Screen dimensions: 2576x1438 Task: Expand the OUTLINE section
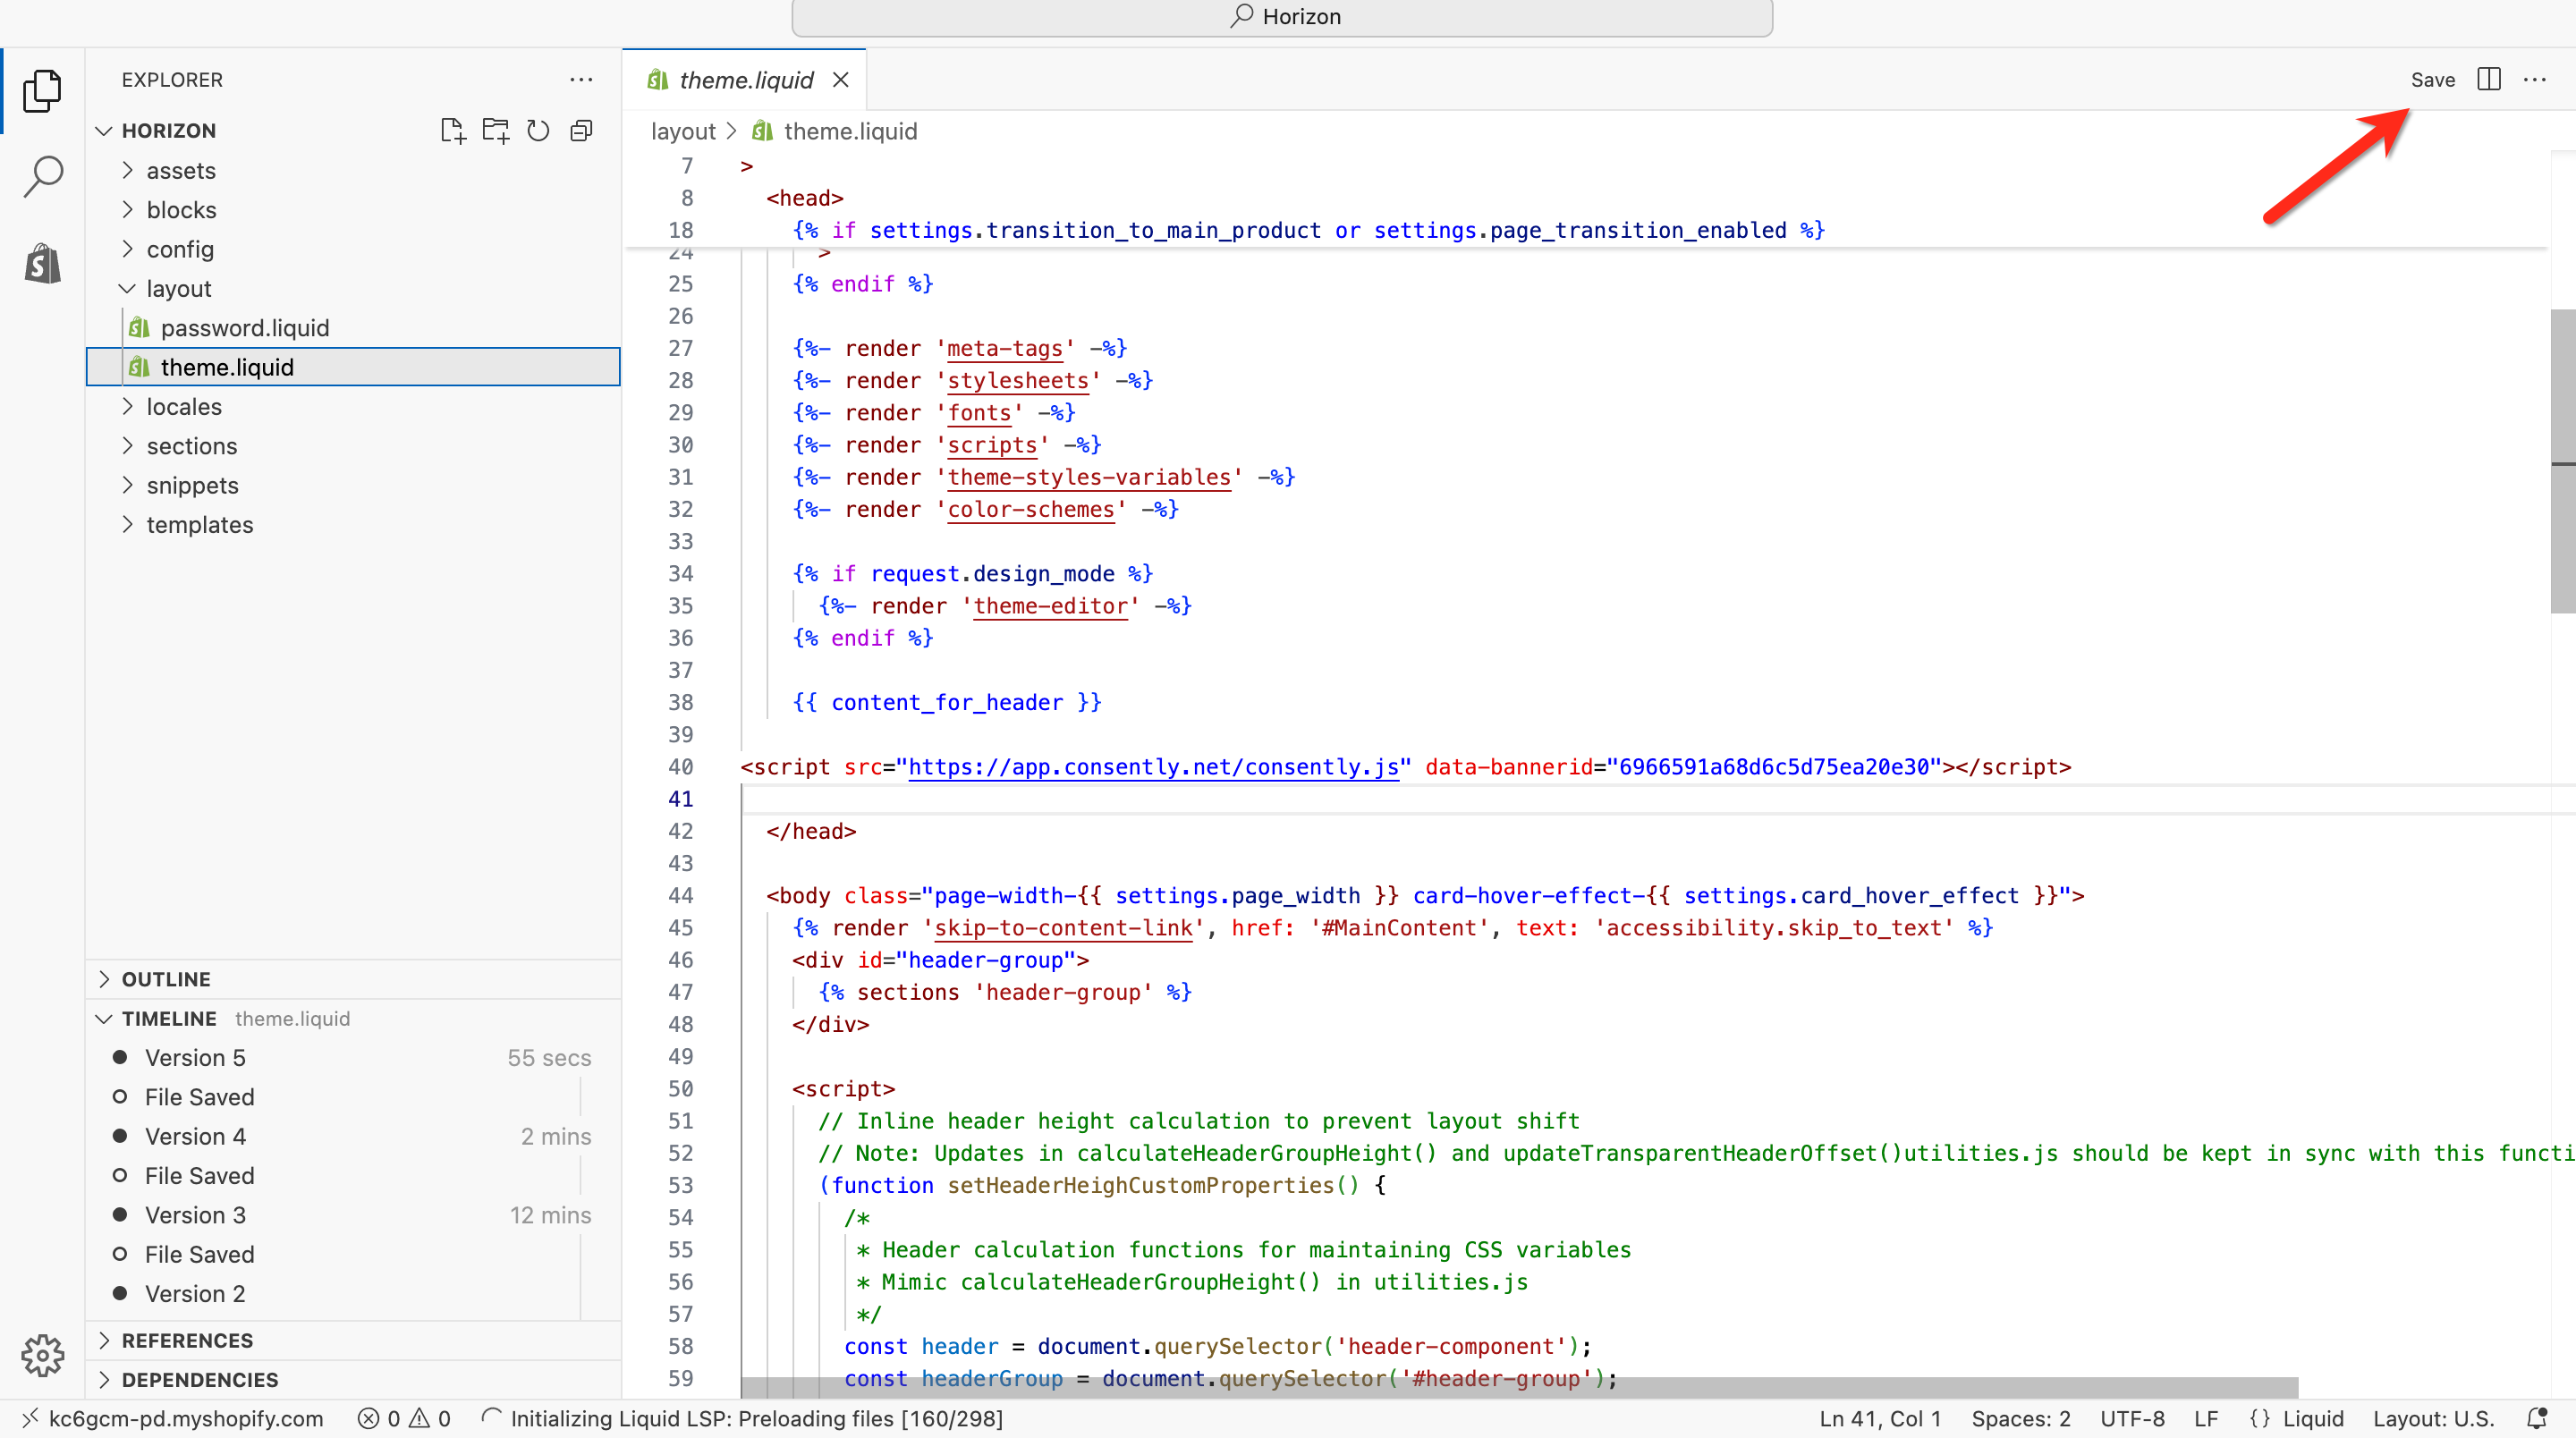[x=166, y=979]
